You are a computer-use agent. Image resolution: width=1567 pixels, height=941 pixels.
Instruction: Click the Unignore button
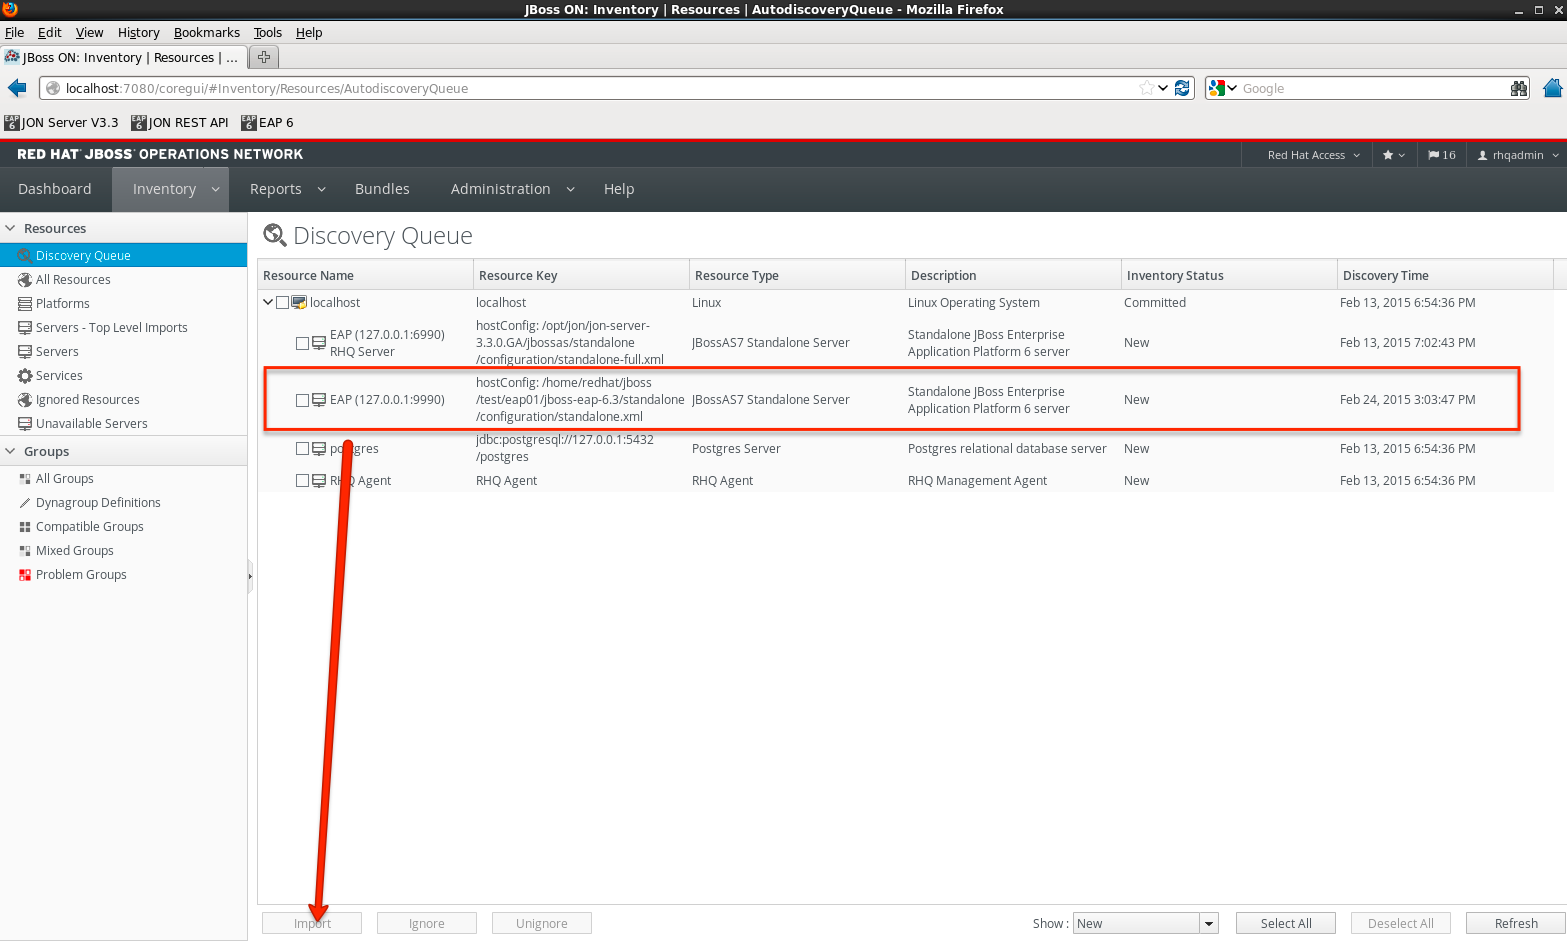[x=542, y=924]
